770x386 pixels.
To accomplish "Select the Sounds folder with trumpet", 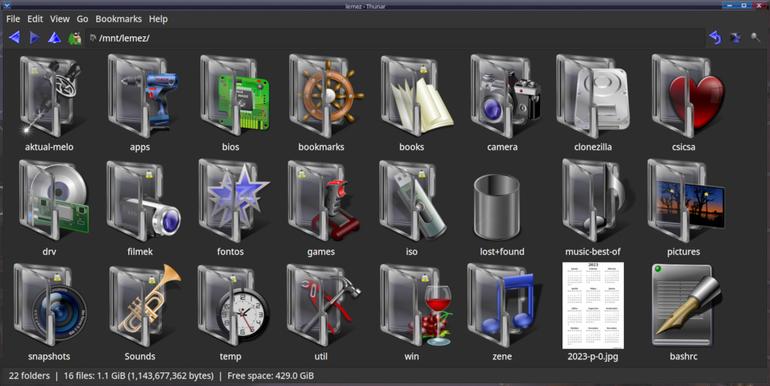I will pyautogui.click(x=144, y=305).
